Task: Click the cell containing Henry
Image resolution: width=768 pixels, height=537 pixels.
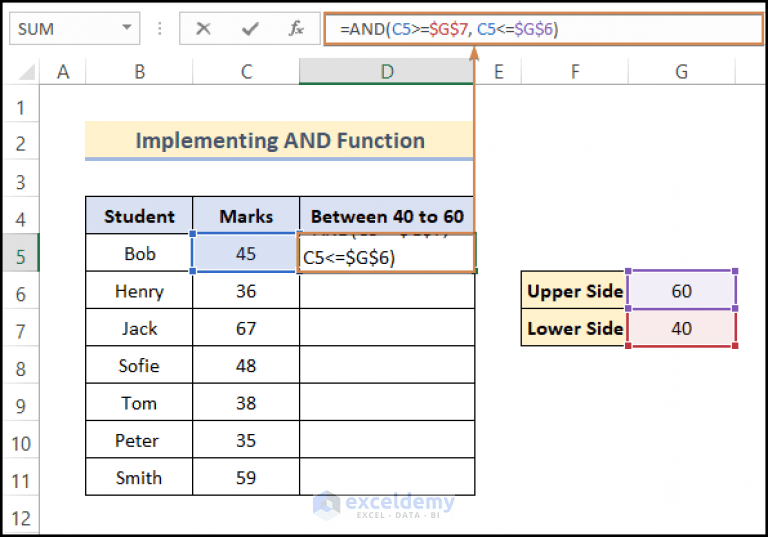Action: click(x=139, y=291)
